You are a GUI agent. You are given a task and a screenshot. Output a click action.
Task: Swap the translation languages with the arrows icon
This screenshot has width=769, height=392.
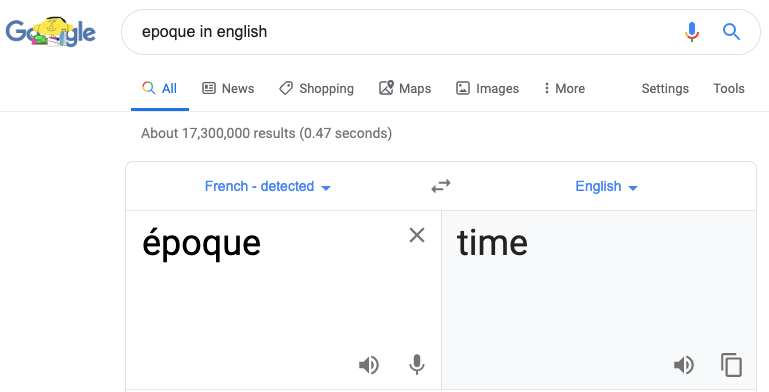pos(440,186)
